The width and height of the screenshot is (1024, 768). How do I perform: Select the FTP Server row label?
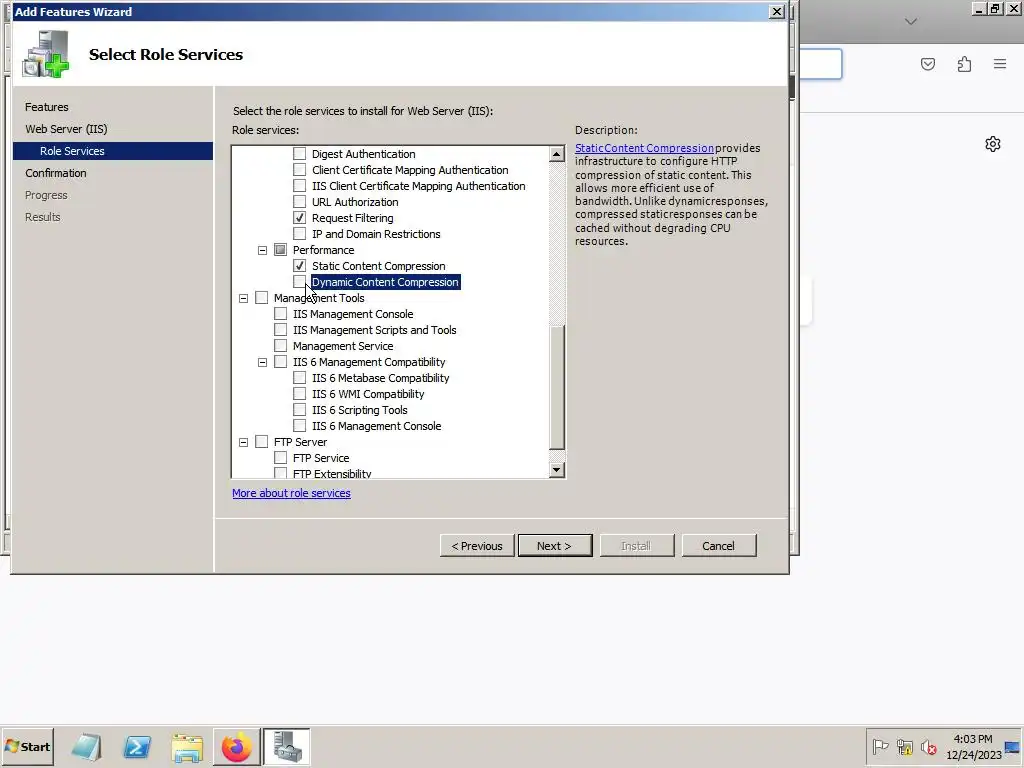pyautogui.click(x=300, y=442)
